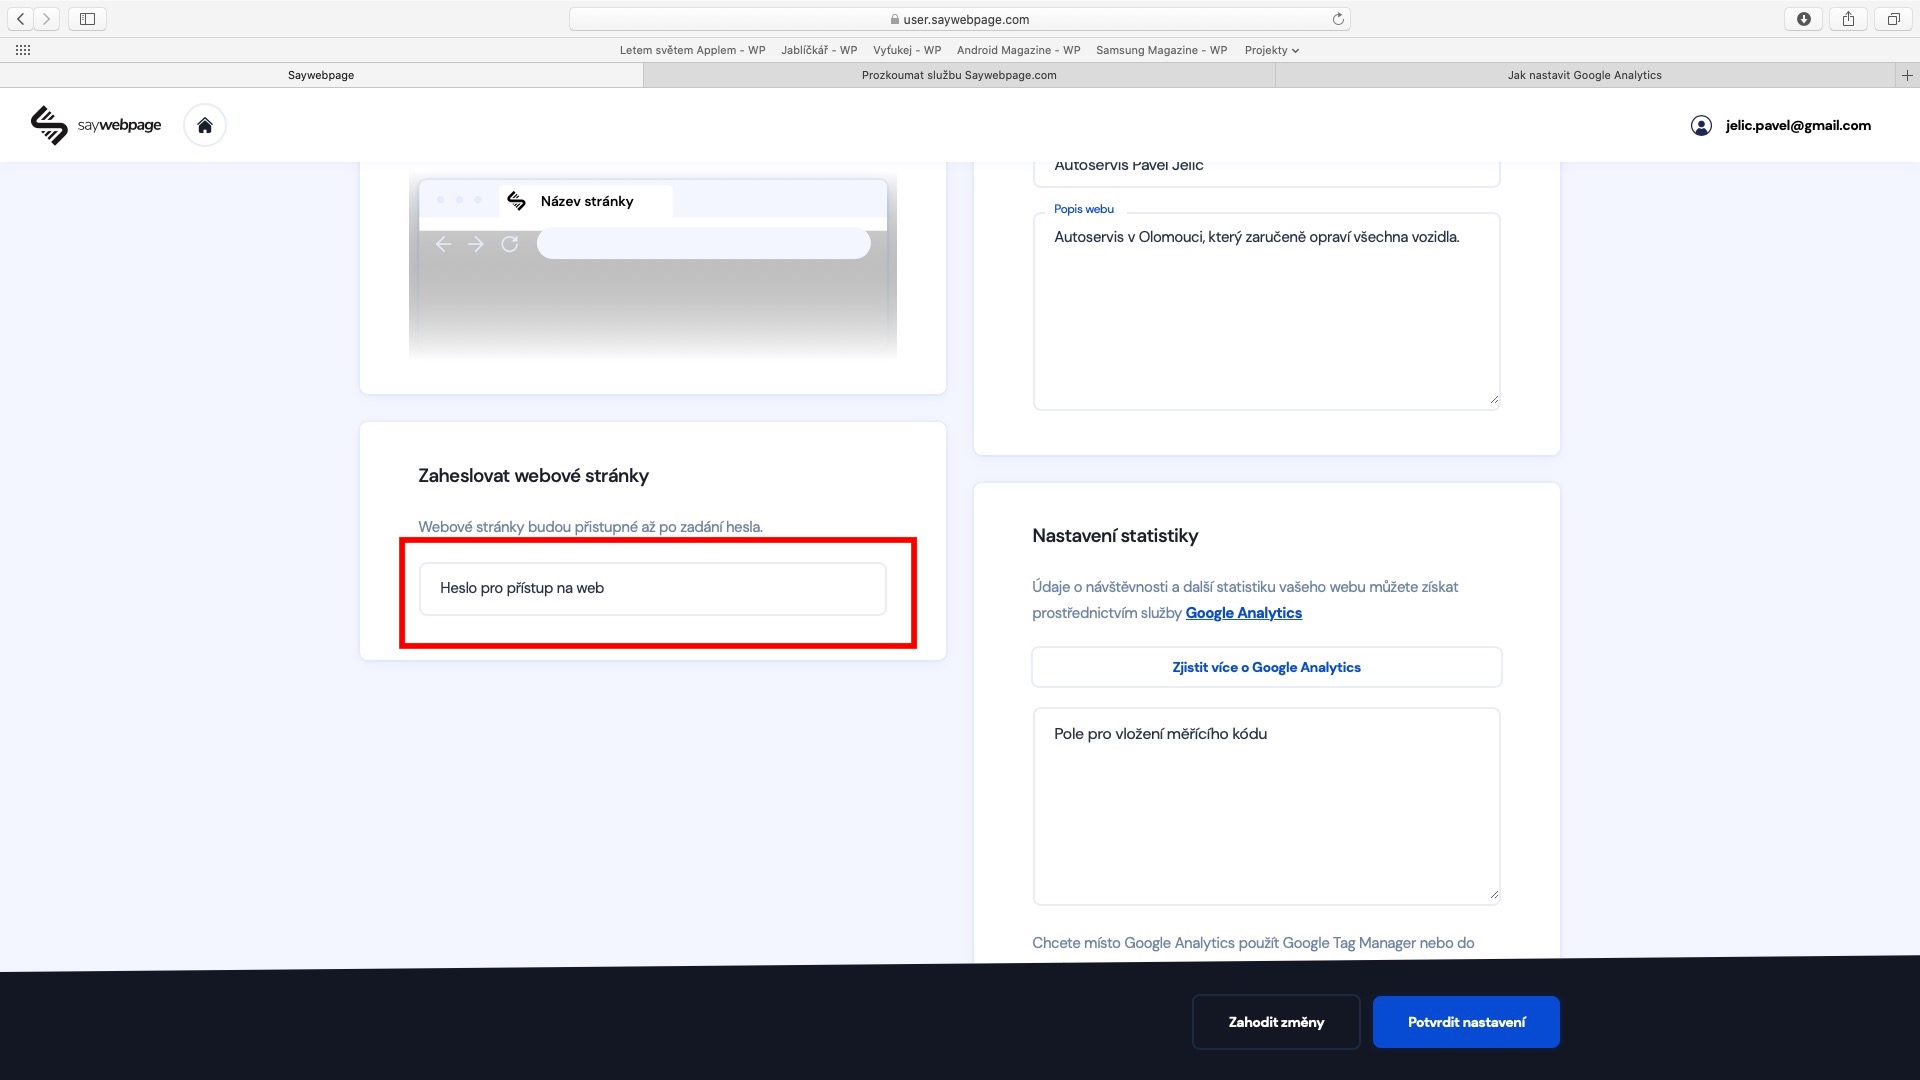Switch to Jak nastavit Google Analytics tab

[1584, 75]
